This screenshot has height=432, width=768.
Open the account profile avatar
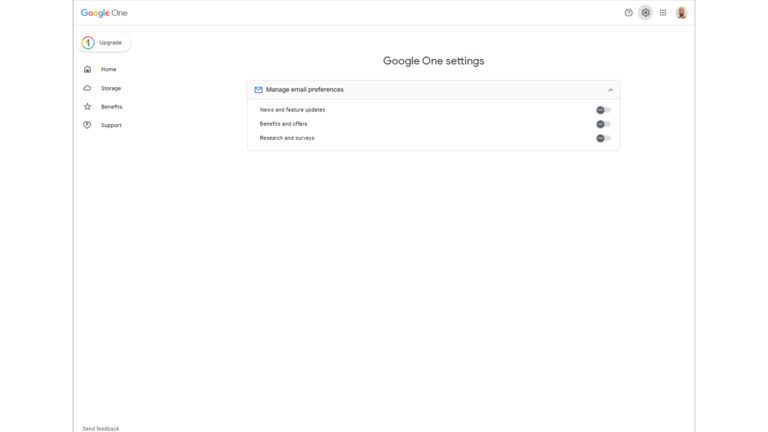click(x=681, y=13)
